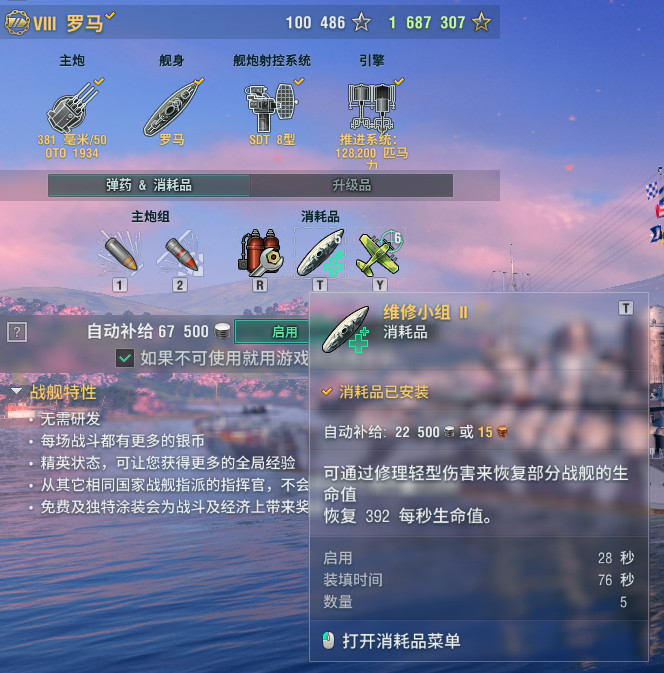The image size is (664, 673).
Task: Toggle the '如果不可使用就用游戏' checkbox
Action: [125, 358]
